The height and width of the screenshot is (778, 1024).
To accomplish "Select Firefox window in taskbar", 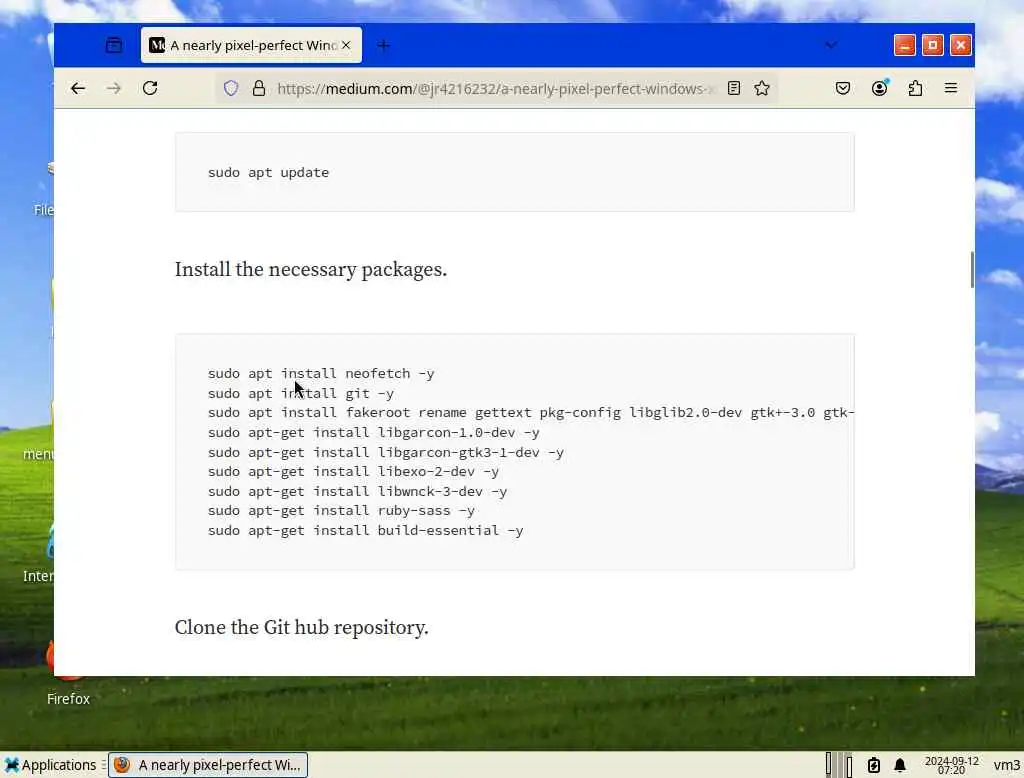I will point(208,765).
